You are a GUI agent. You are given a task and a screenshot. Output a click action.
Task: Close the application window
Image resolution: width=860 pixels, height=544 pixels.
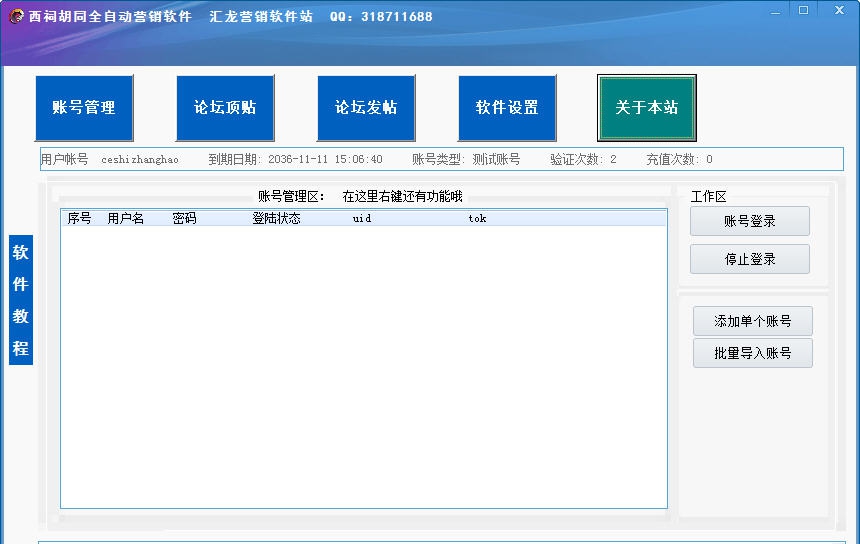(839, 10)
